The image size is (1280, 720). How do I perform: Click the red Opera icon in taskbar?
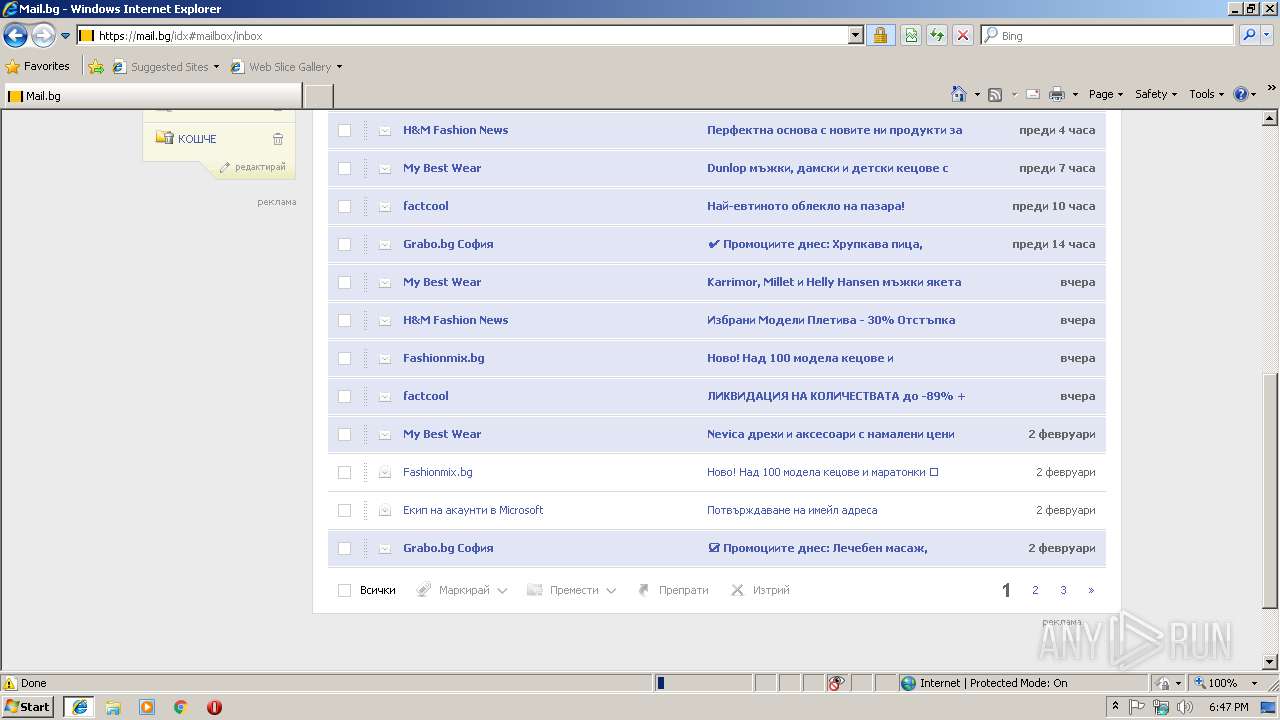(x=214, y=707)
